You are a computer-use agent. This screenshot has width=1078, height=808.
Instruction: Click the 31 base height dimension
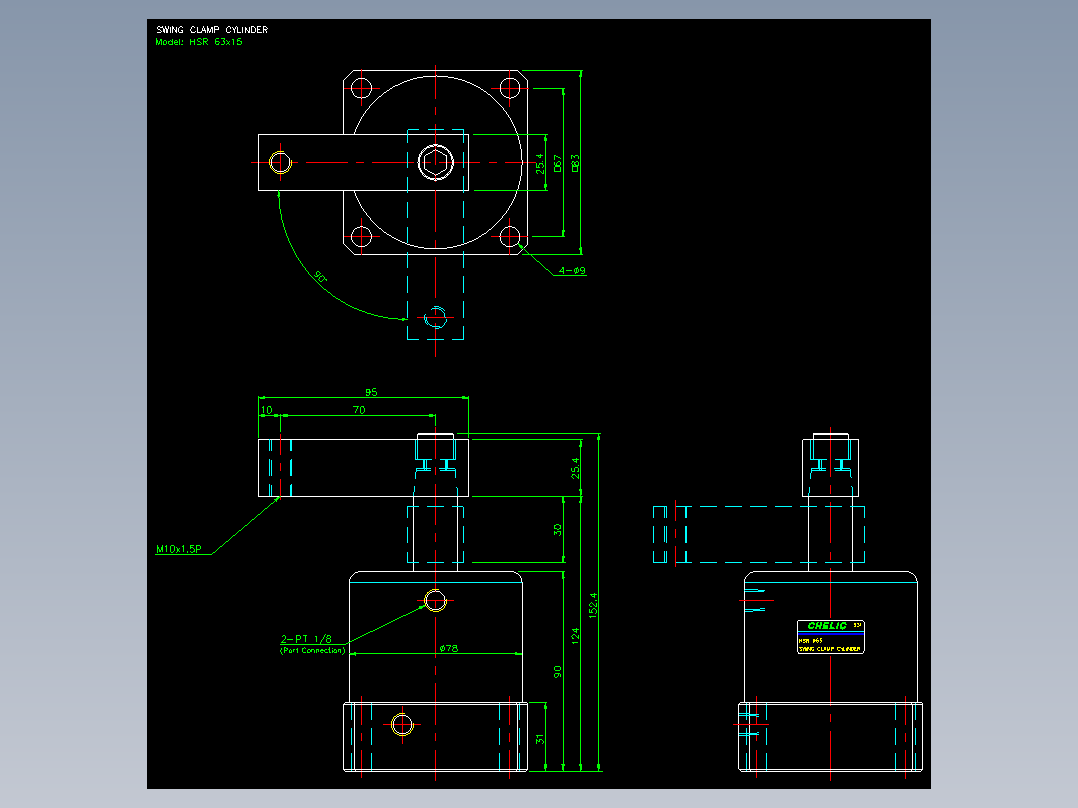pyautogui.click(x=540, y=739)
